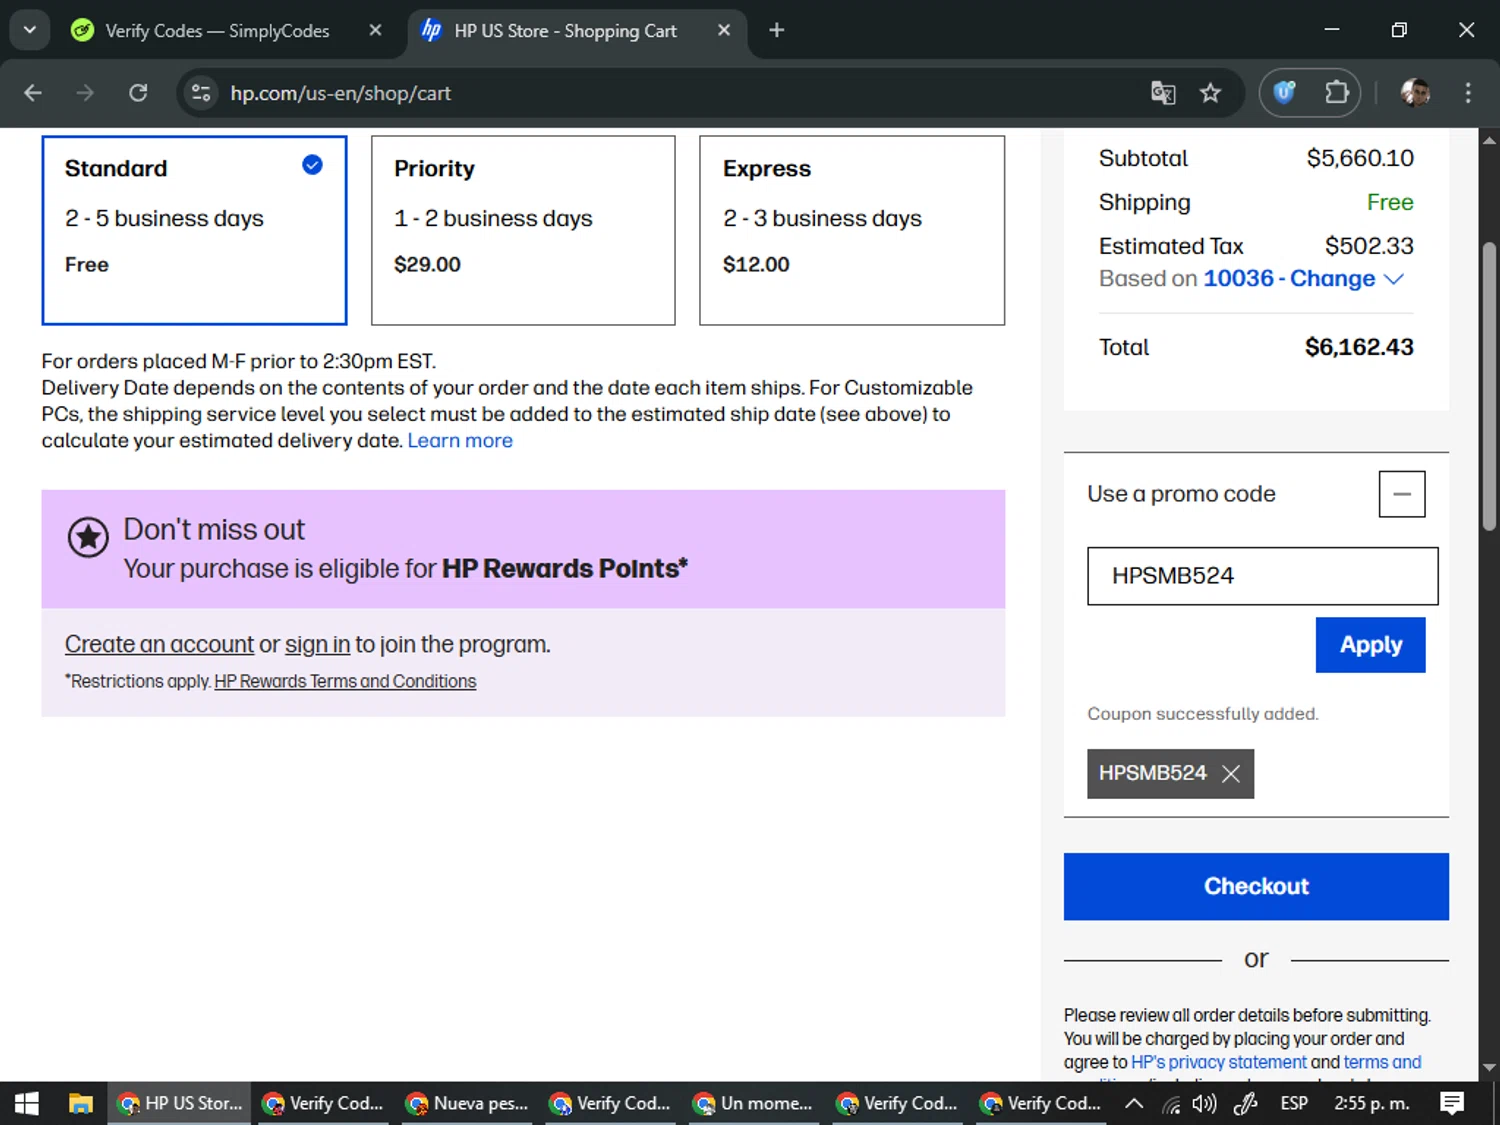The image size is (1500, 1125).
Task: Click the Coupon successfully added message
Action: point(1203,714)
